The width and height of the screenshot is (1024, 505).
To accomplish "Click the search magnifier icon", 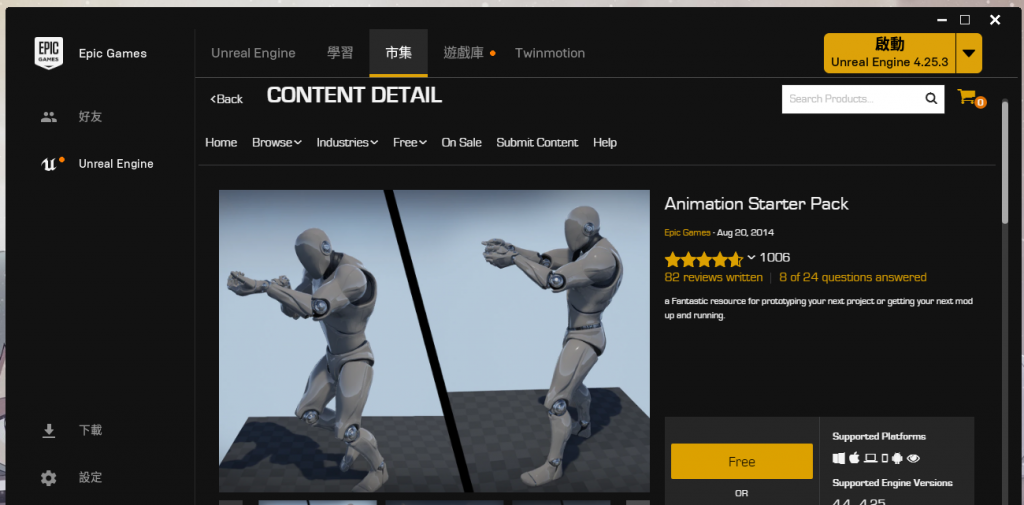I will point(931,99).
